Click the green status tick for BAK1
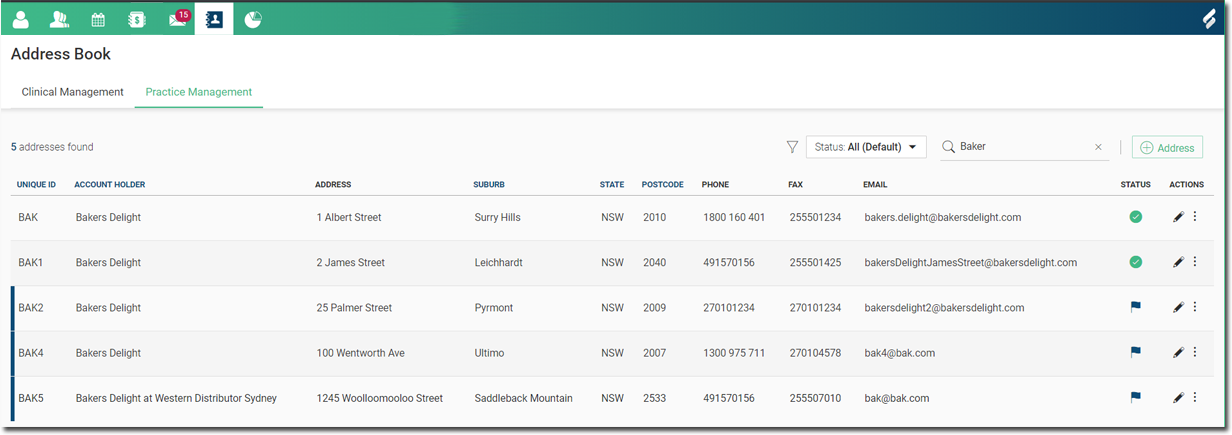Screen dimensions: 1232x435 point(1135,262)
